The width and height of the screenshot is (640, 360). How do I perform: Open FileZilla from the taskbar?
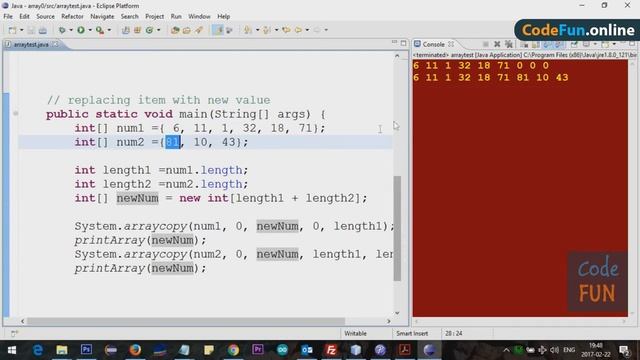click(x=331, y=350)
